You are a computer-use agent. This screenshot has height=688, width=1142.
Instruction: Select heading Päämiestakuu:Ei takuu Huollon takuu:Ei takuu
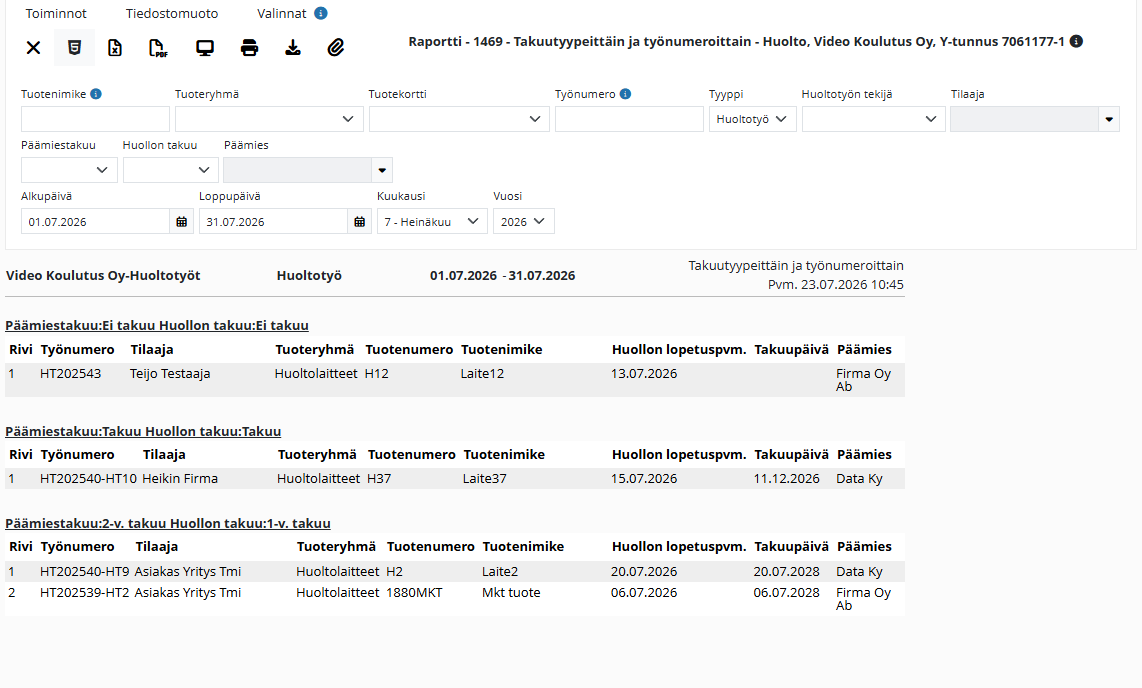pos(157,325)
